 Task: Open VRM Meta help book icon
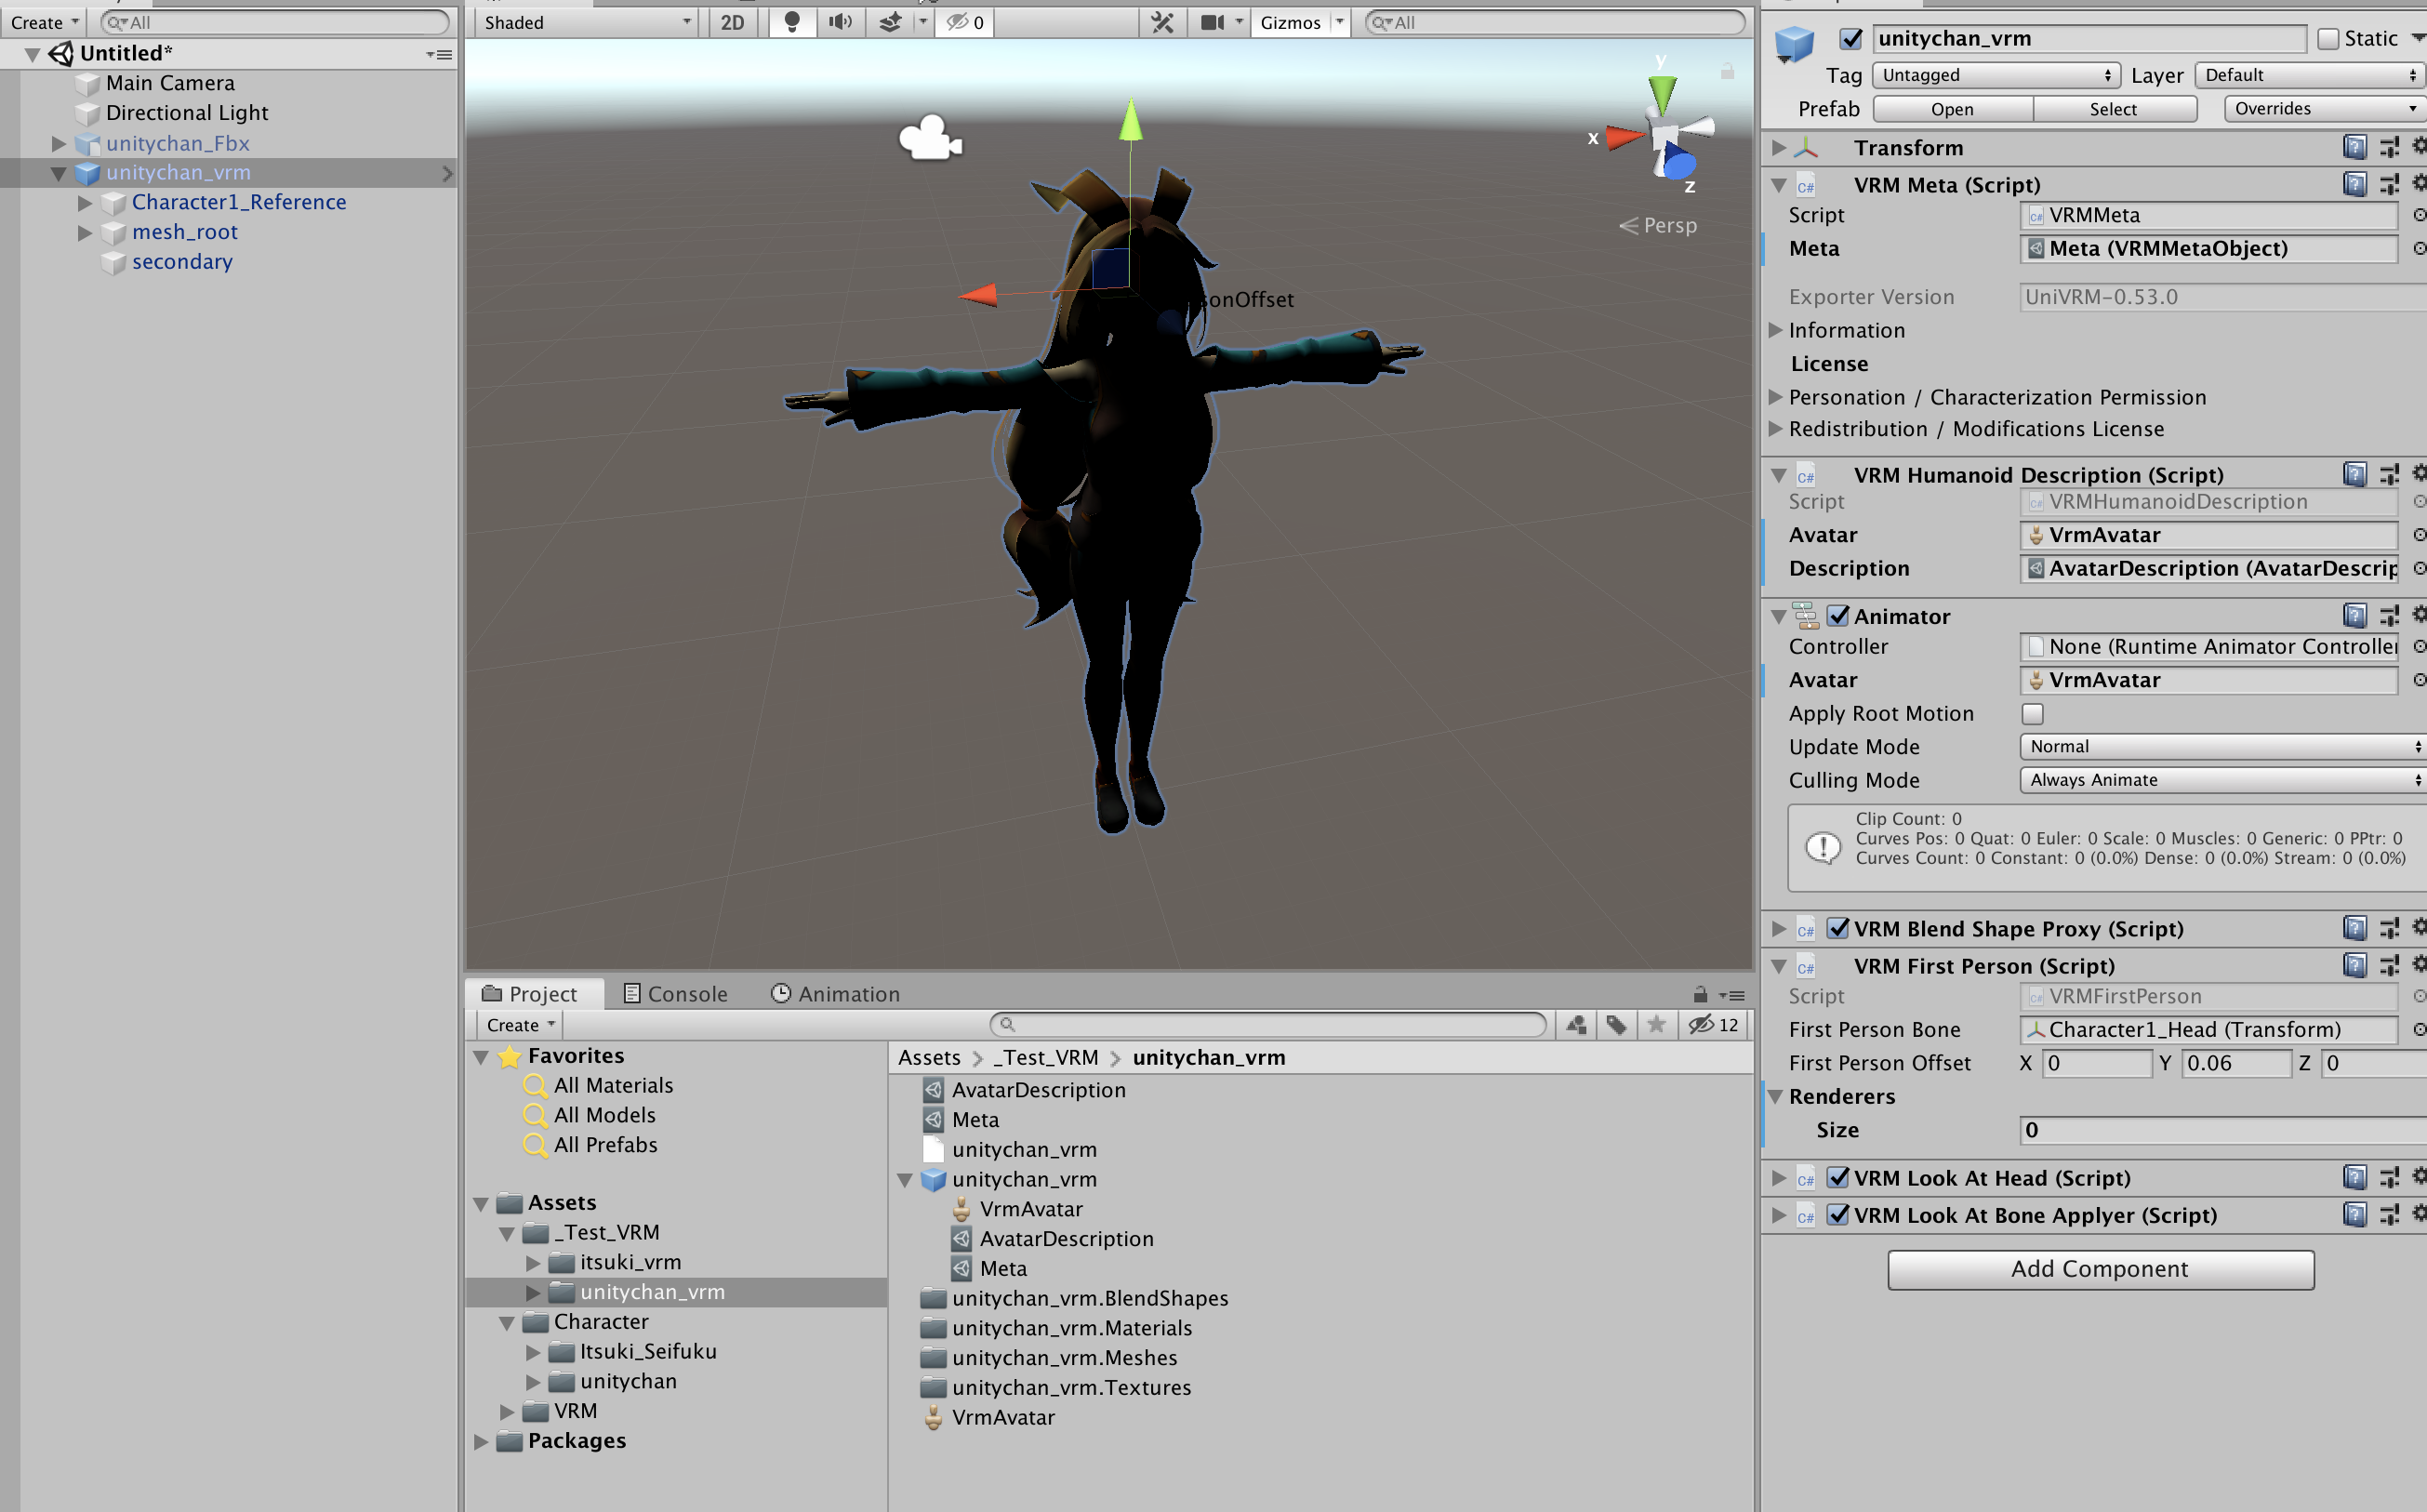tap(2354, 184)
